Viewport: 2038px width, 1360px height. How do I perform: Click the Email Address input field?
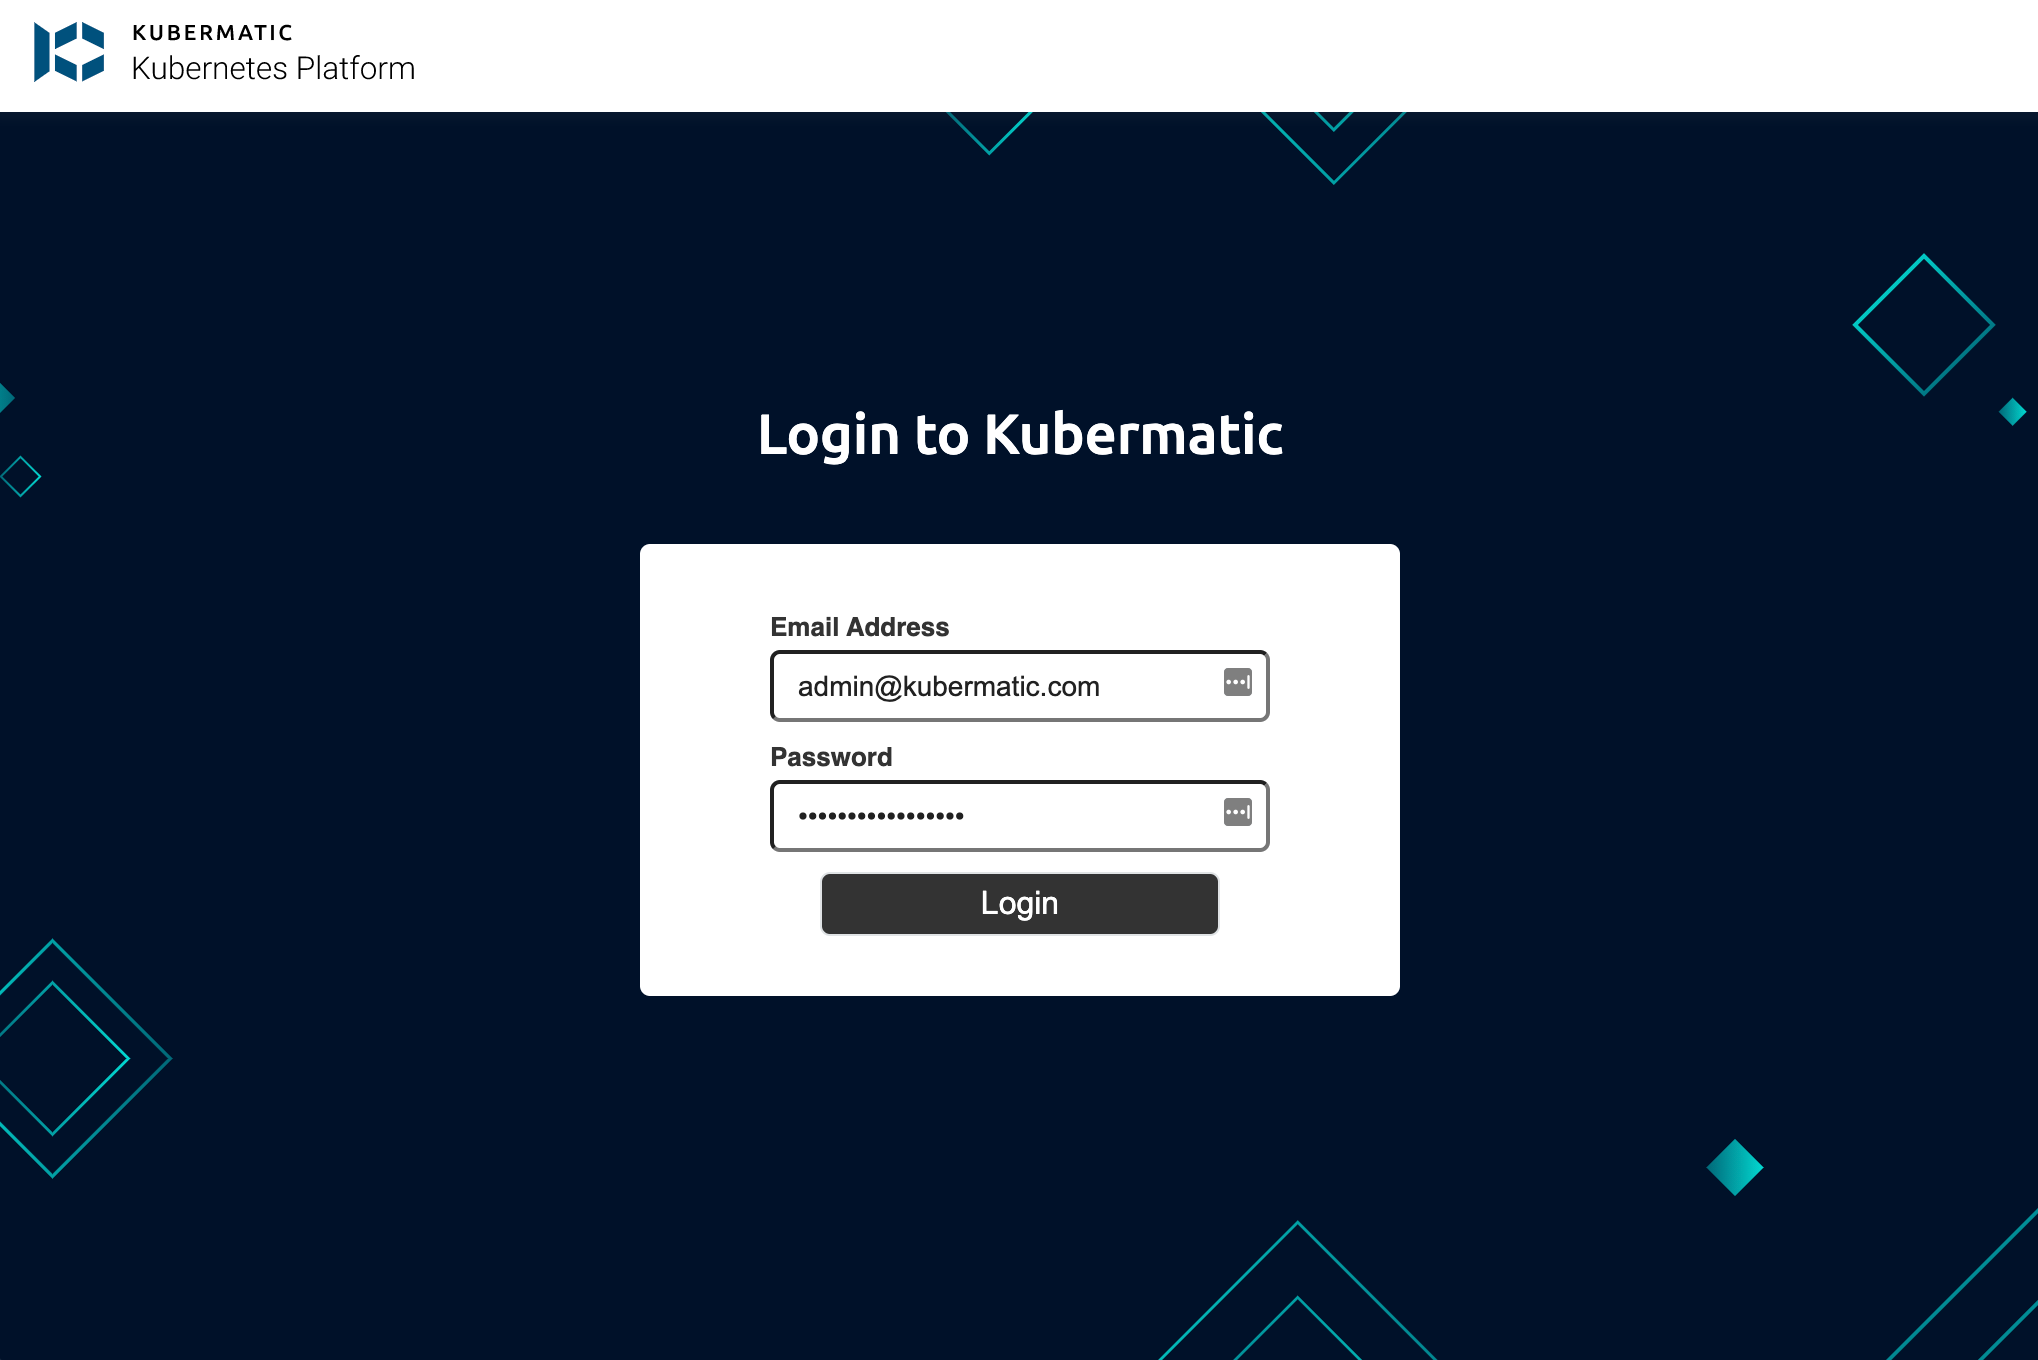1020,686
